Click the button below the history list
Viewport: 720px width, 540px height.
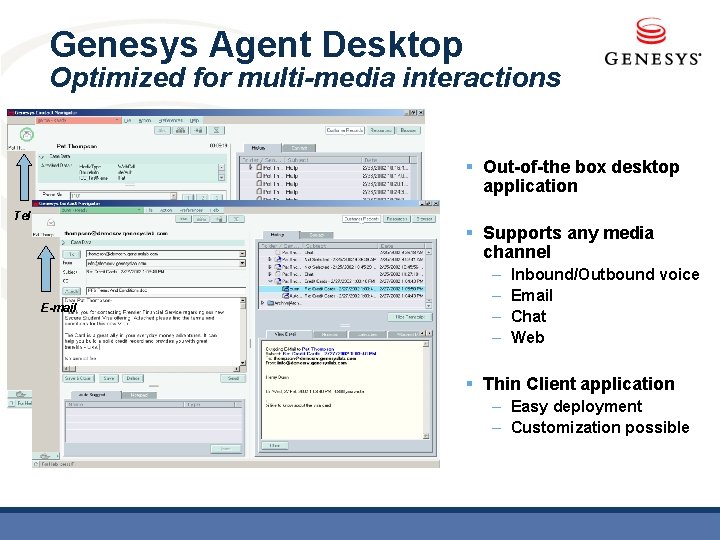[x=410, y=317]
